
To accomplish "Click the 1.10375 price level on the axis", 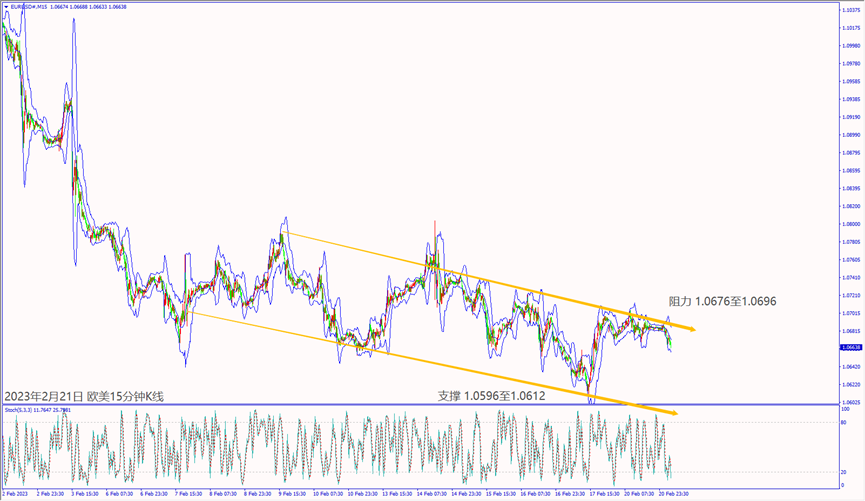I will click(850, 11).
